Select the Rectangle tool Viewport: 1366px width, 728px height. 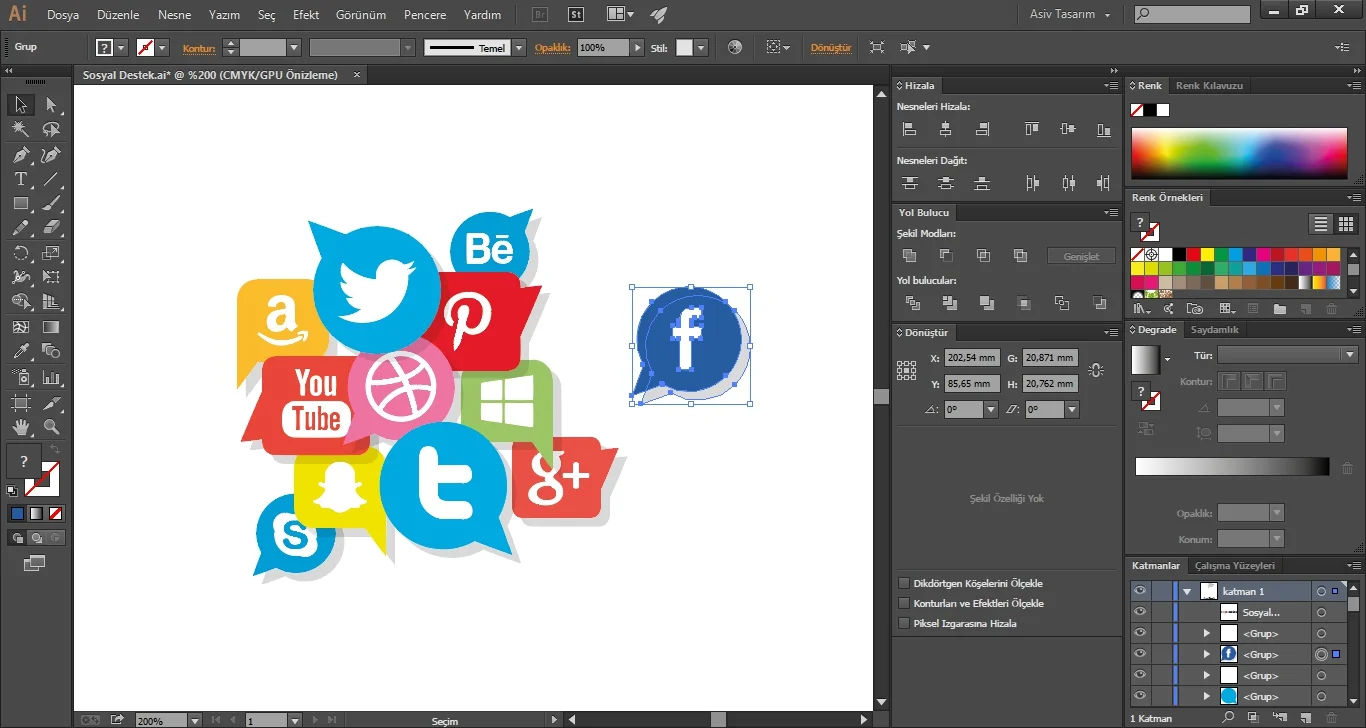pyautogui.click(x=20, y=204)
